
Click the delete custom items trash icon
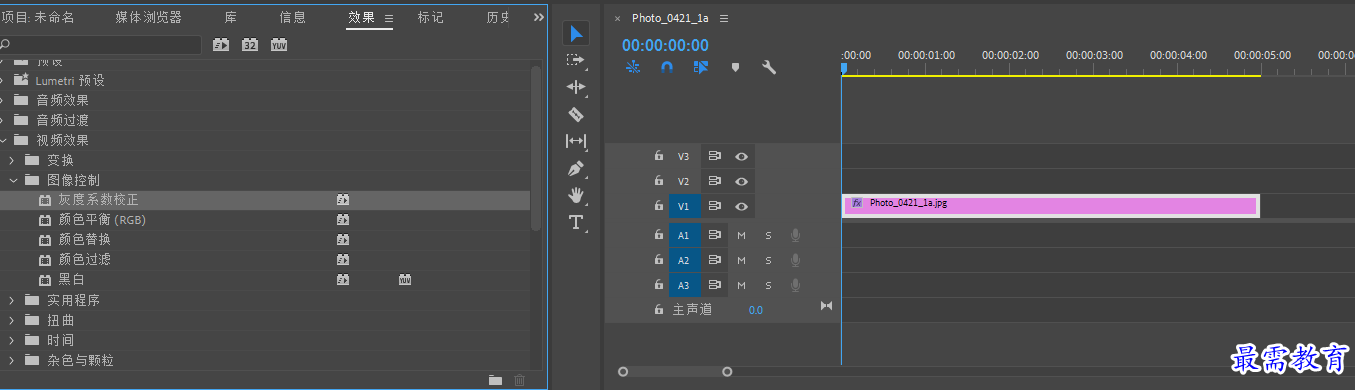519,380
